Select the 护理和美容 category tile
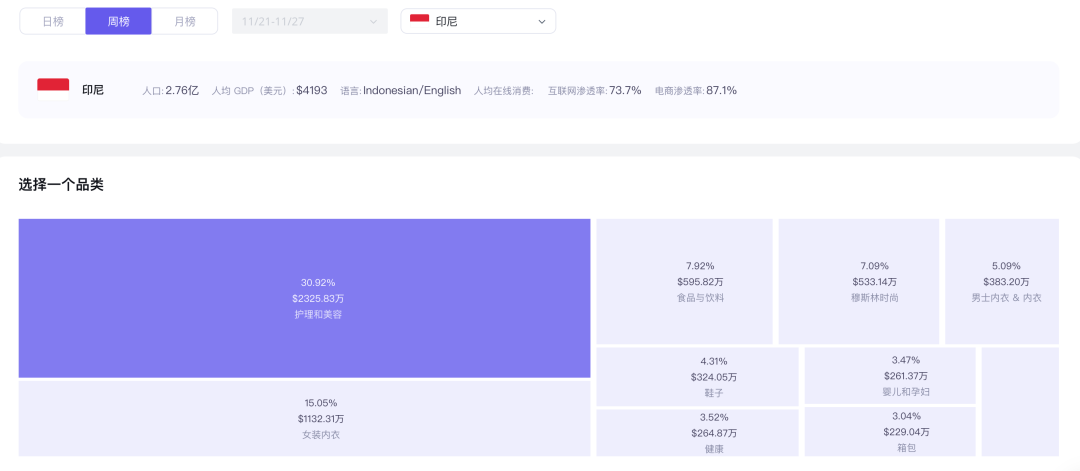The width and height of the screenshot is (1080, 471). pyautogui.click(x=304, y=298)
